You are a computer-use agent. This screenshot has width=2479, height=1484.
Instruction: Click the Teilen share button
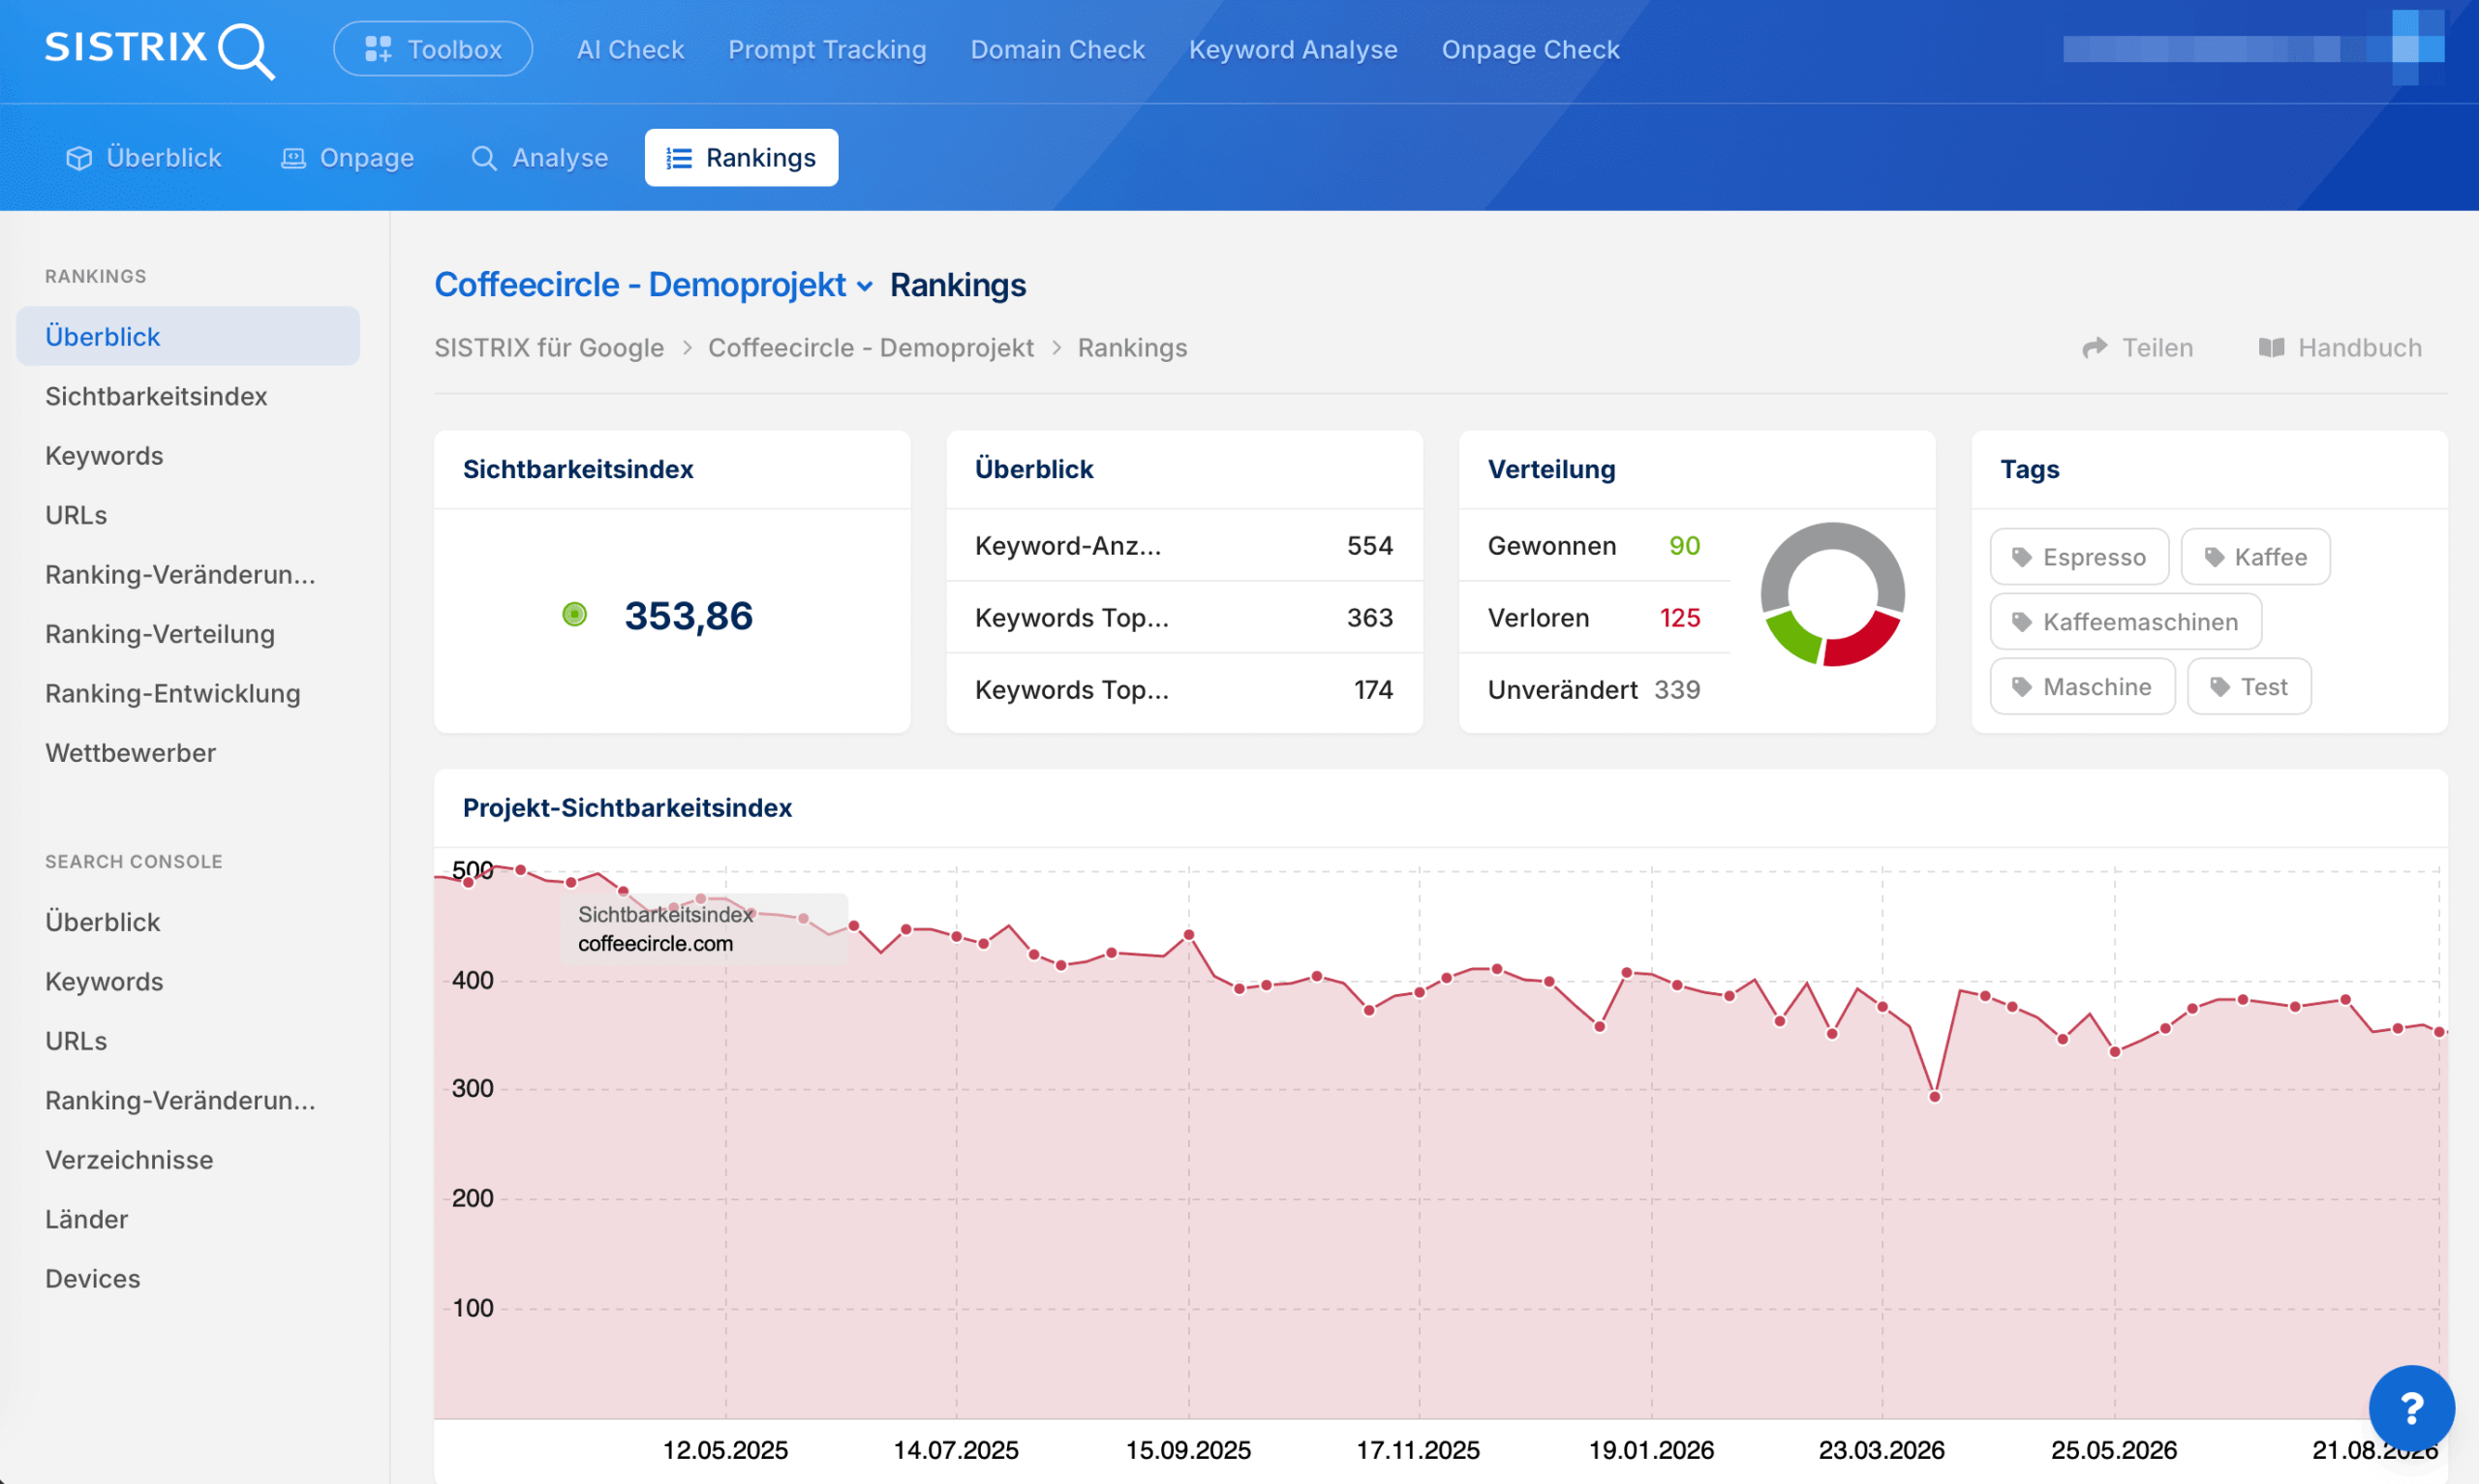(2137, 348)
